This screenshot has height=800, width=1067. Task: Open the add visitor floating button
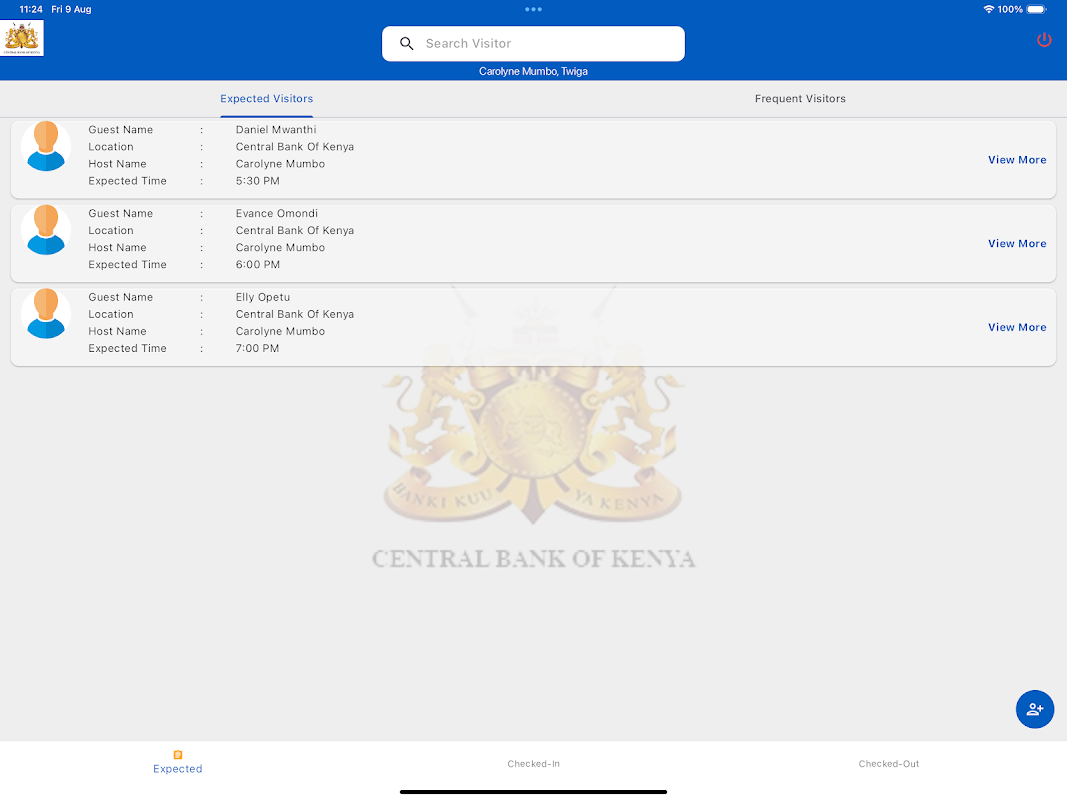(1034, 709)
